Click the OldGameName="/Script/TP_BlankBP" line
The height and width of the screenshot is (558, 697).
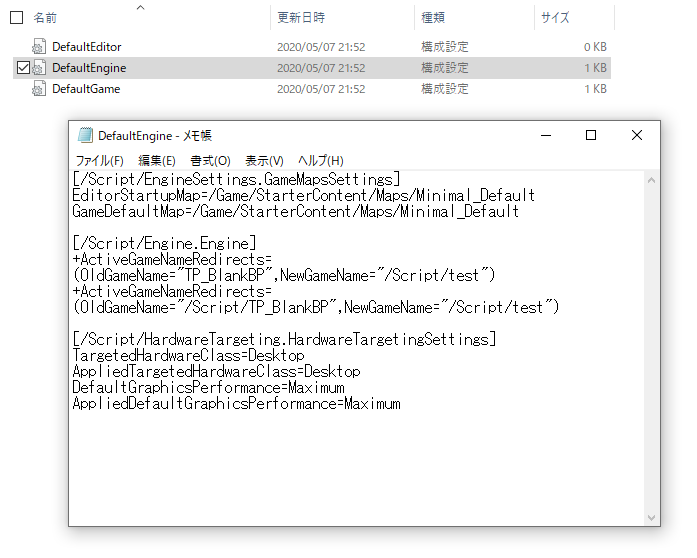coord(316,307)
